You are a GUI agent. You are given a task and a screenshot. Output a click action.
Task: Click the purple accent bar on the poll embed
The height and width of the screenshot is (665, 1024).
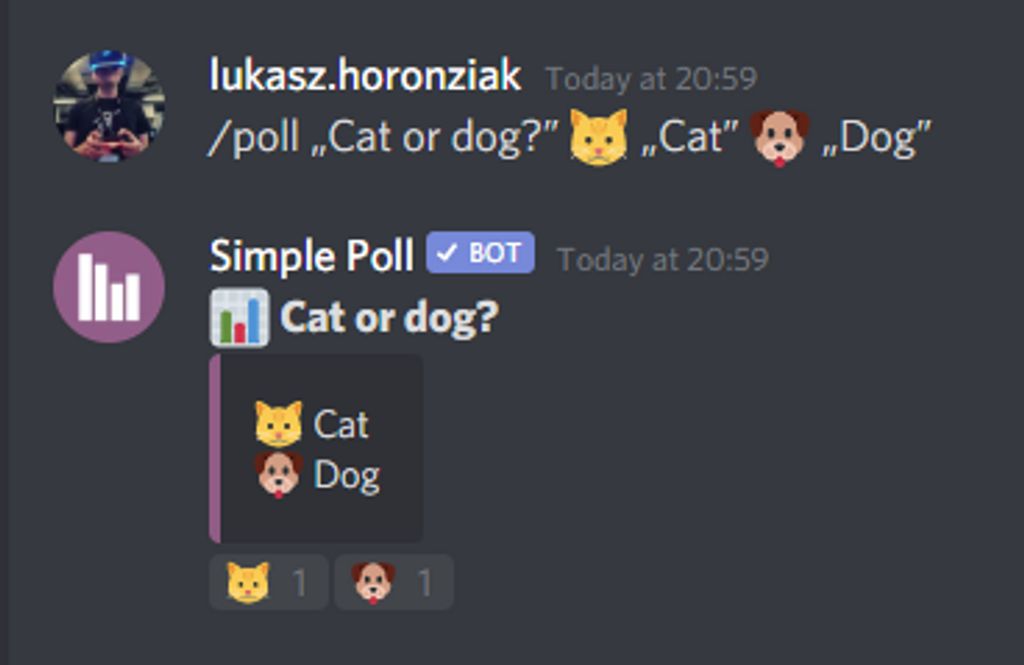213,448
